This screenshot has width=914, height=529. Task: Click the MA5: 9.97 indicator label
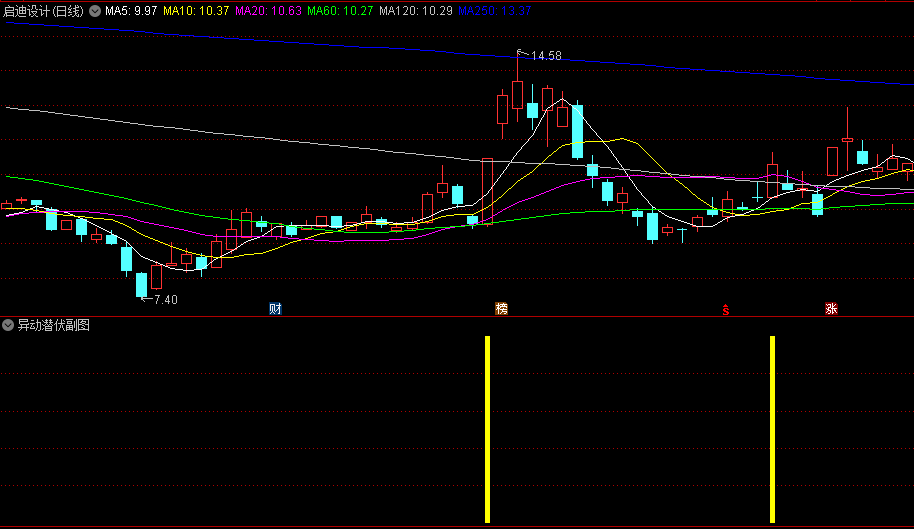(131, 11)
